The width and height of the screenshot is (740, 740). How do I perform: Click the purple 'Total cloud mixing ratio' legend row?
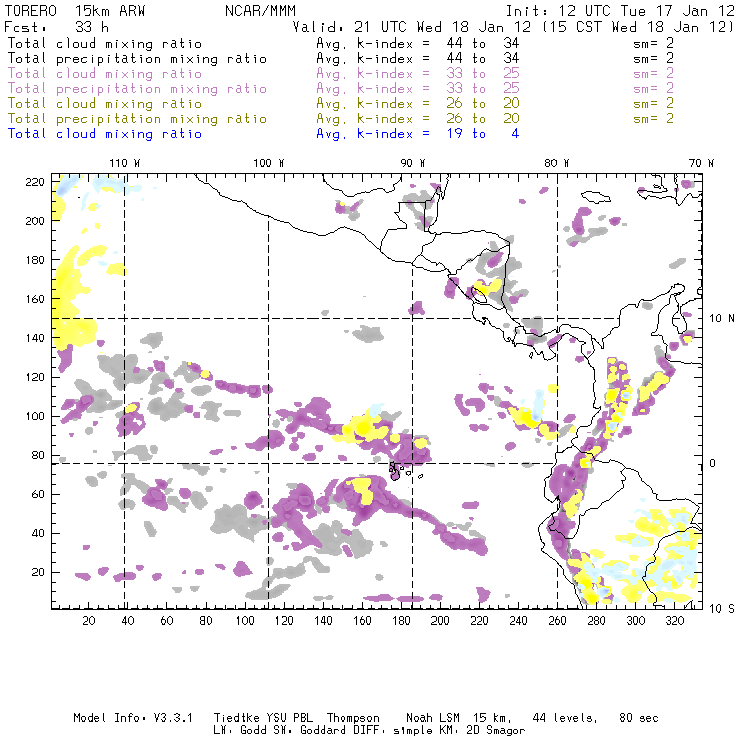click(x=105, y=74)
